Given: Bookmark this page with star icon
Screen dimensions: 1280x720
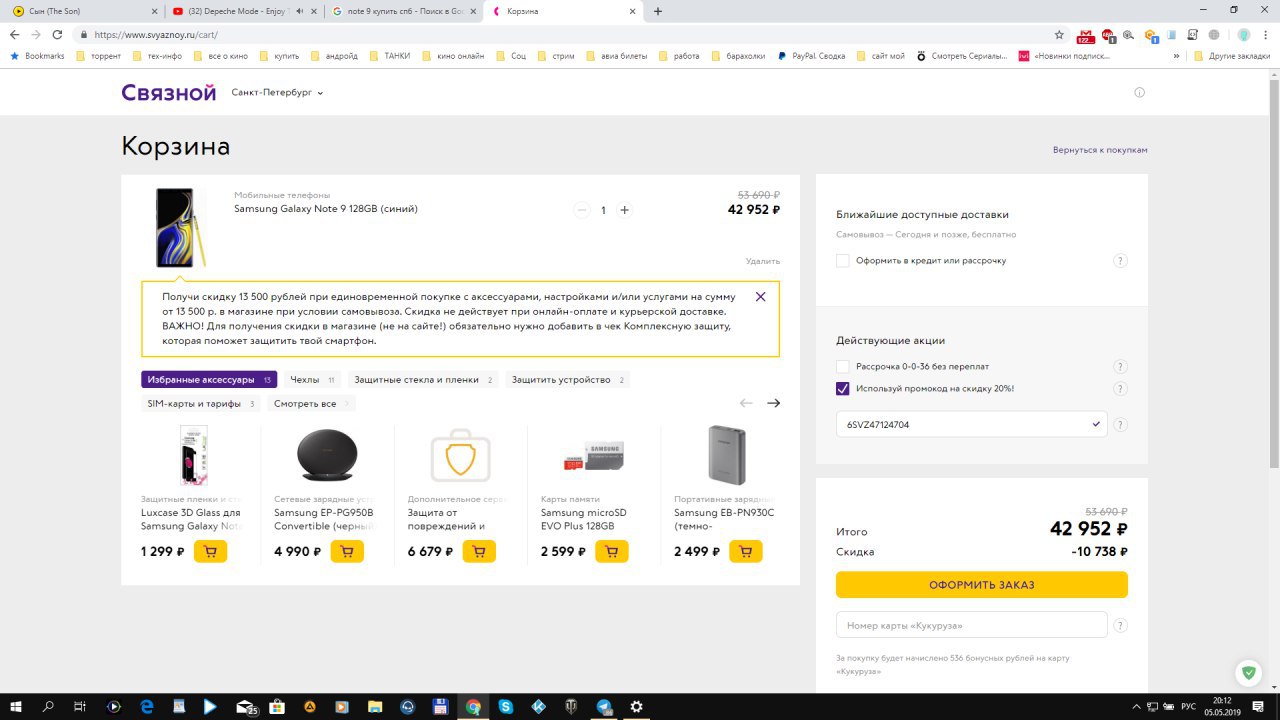Looking at the screenshot, I should coord(1058,34).
